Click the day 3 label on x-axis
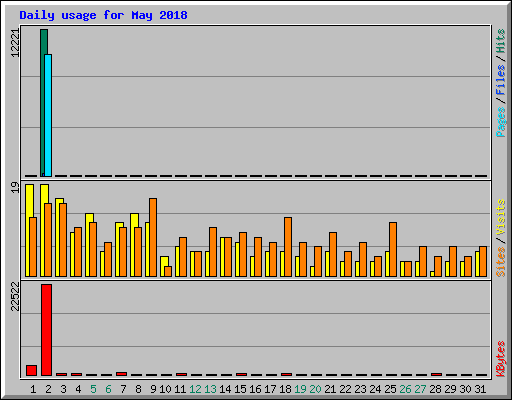 [63, 389]
